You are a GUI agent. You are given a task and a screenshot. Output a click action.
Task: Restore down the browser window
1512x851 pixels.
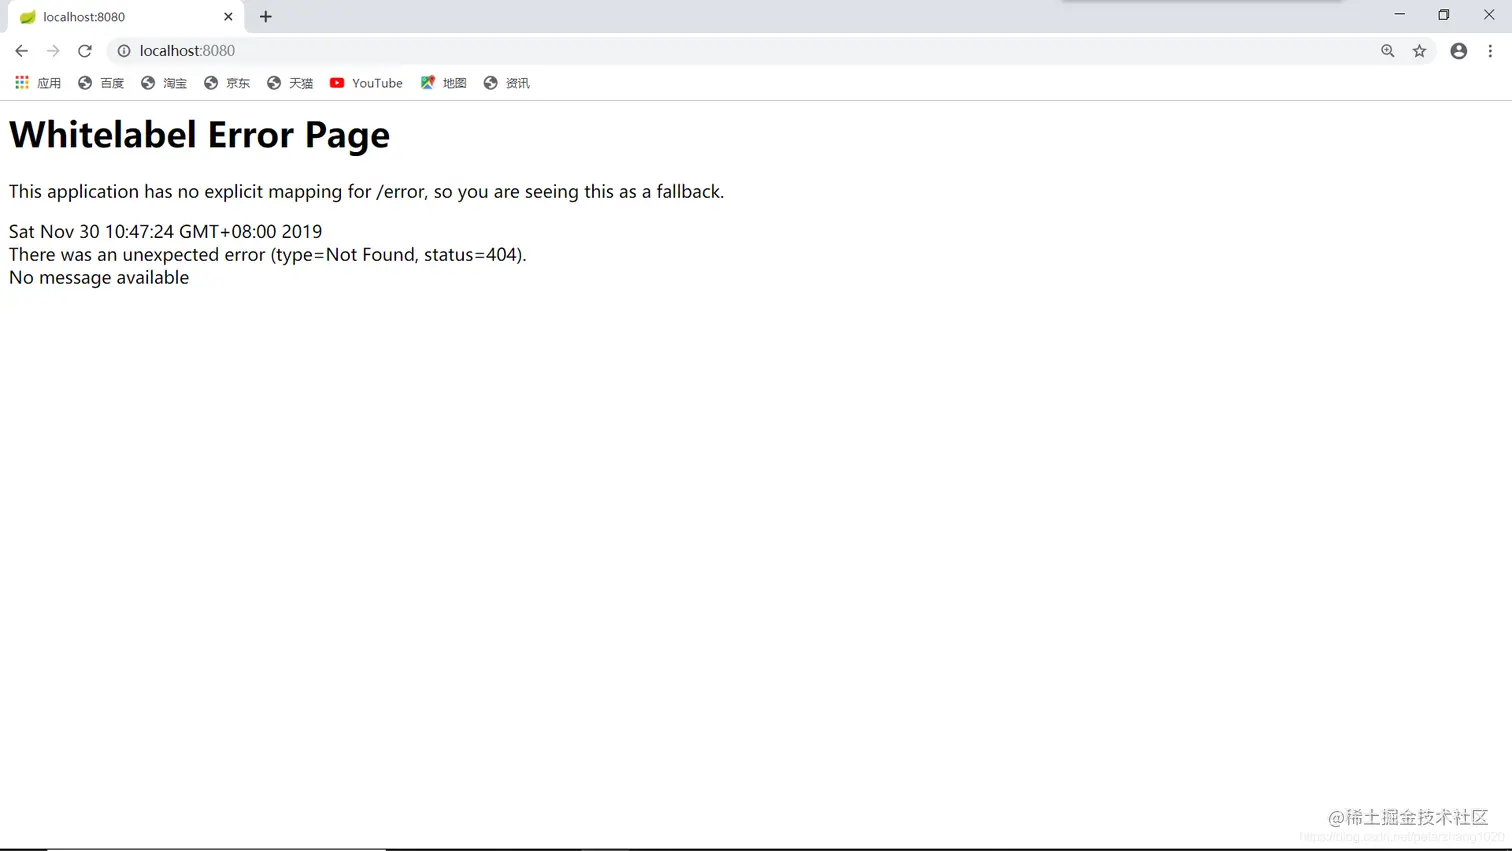(x=1444, y=15)
